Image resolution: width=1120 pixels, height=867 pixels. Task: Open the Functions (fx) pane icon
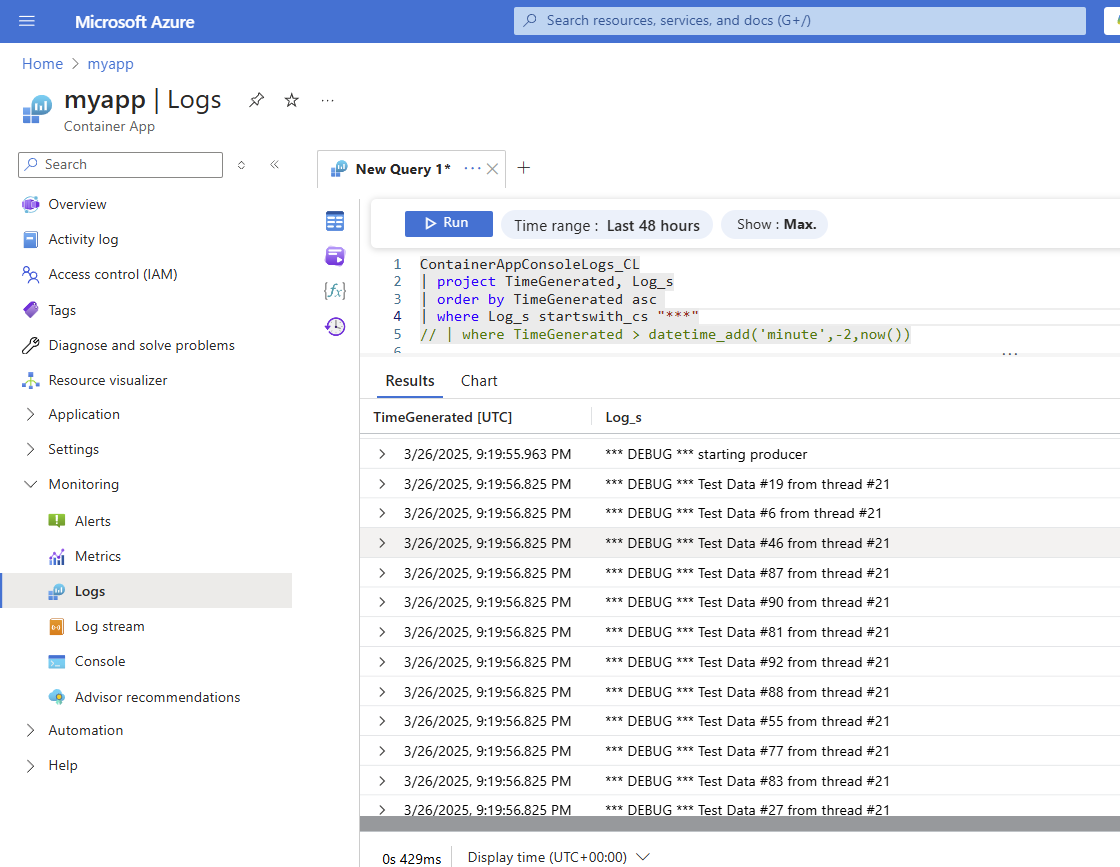click(x=334, y=290)
